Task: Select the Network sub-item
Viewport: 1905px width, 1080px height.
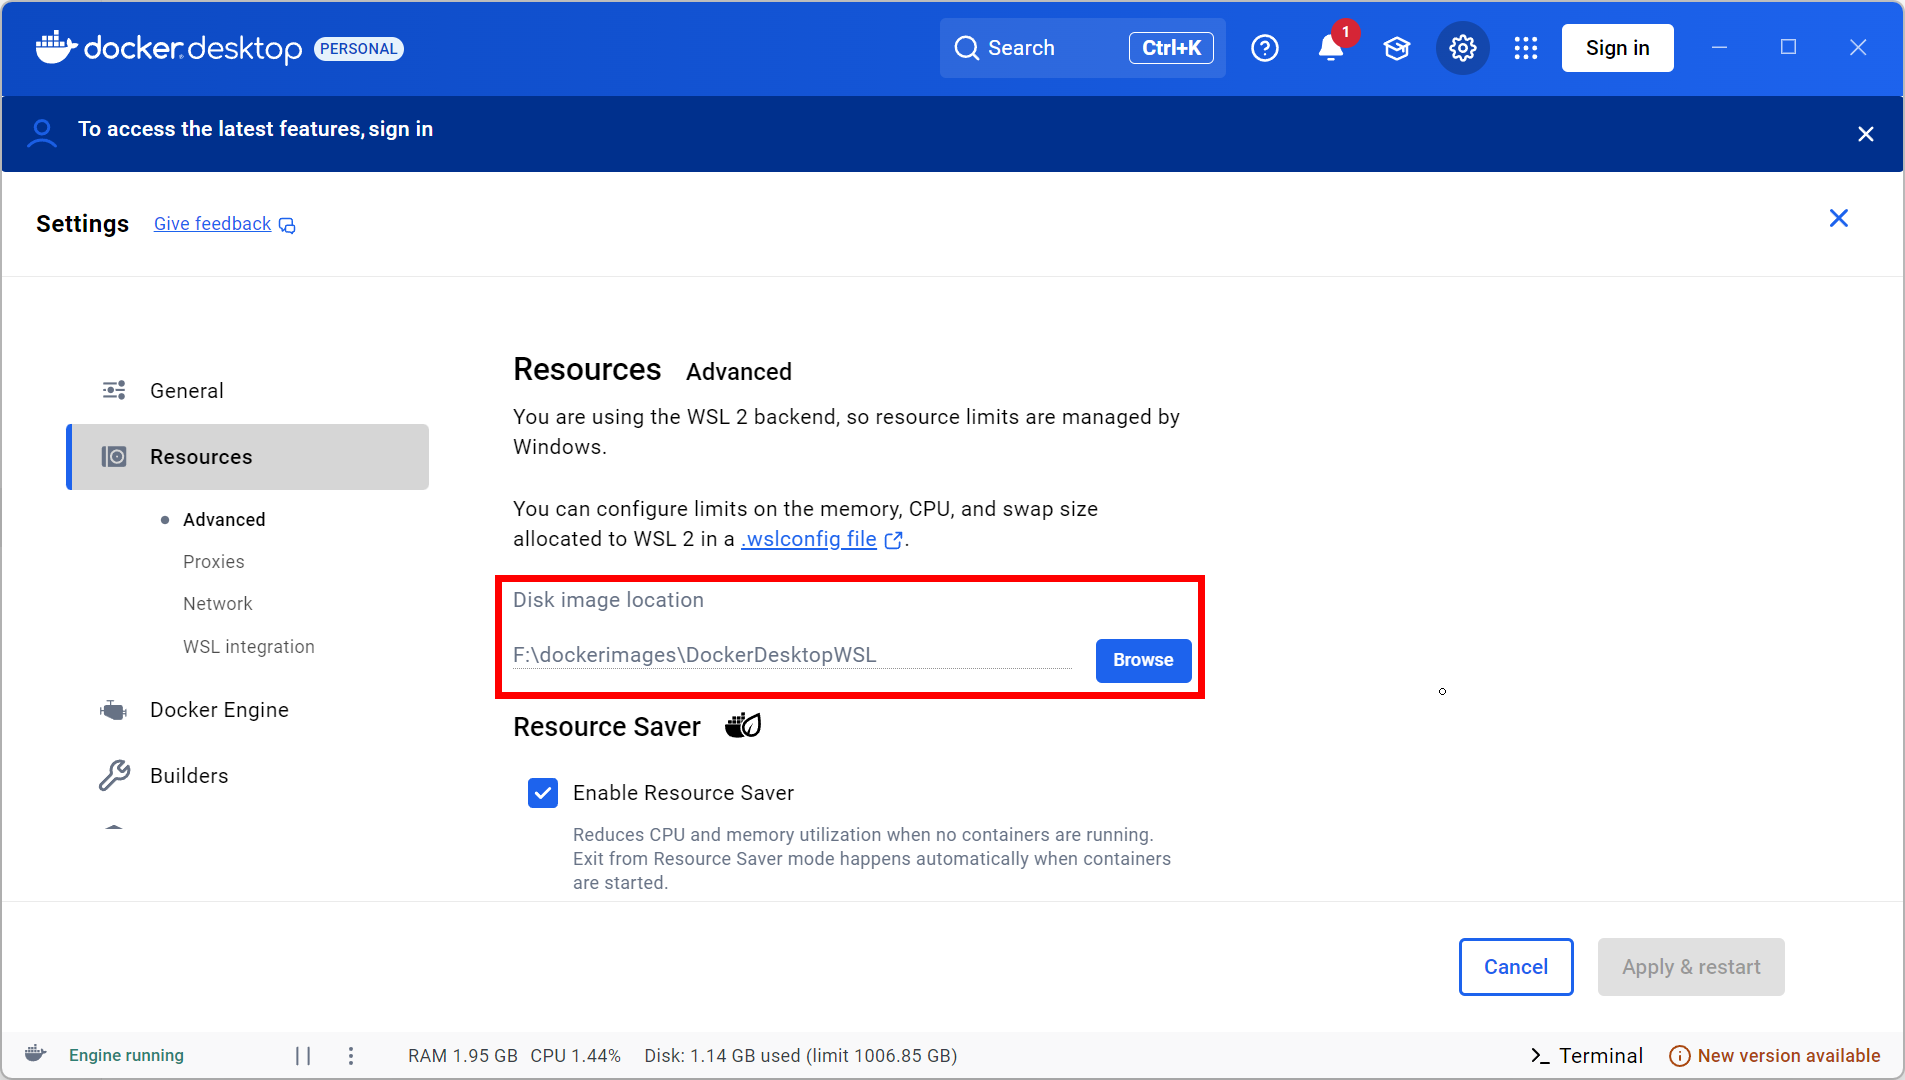Action: [218, 604]
